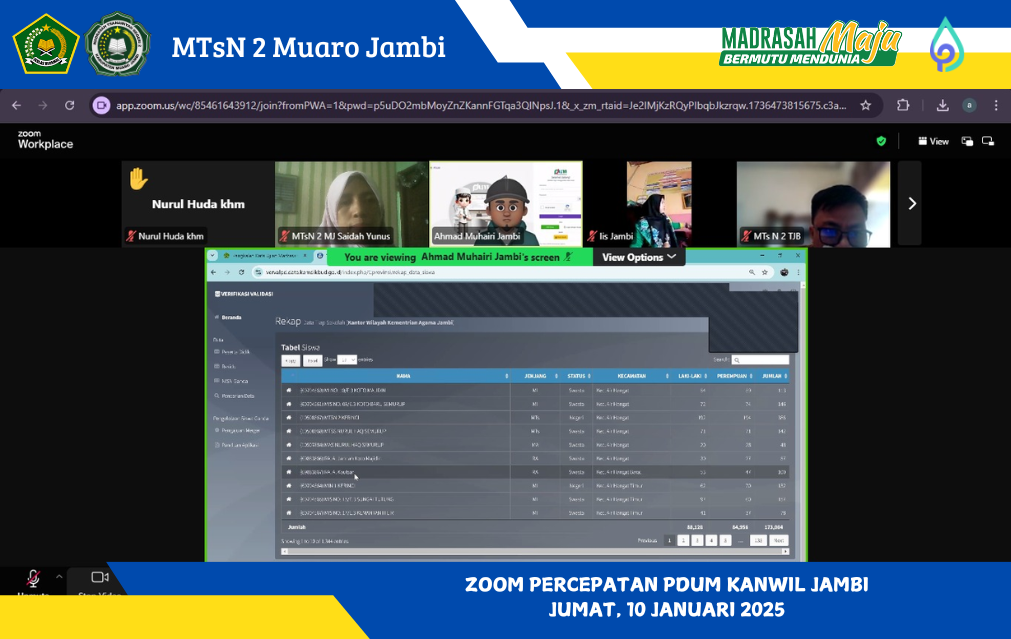Click Zoom's green security shield icon

(881, 141)
